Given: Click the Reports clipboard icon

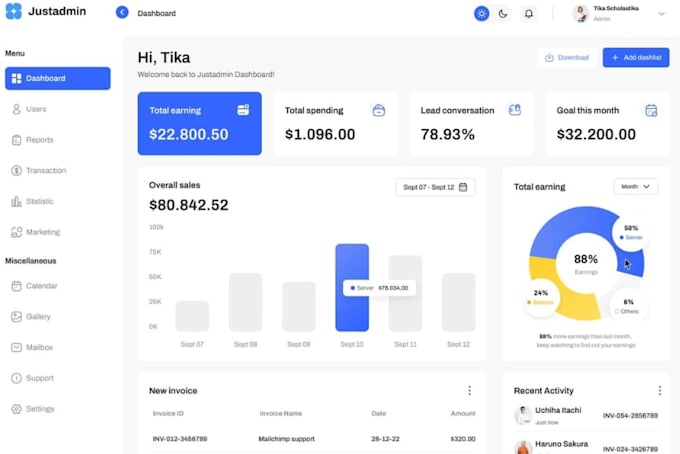Looking at the screenshot, I should click(x=16, y=140).
